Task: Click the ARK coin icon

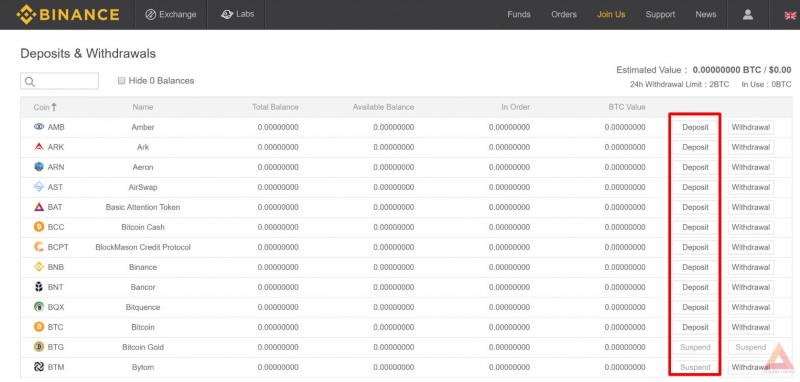Action: 39,147
